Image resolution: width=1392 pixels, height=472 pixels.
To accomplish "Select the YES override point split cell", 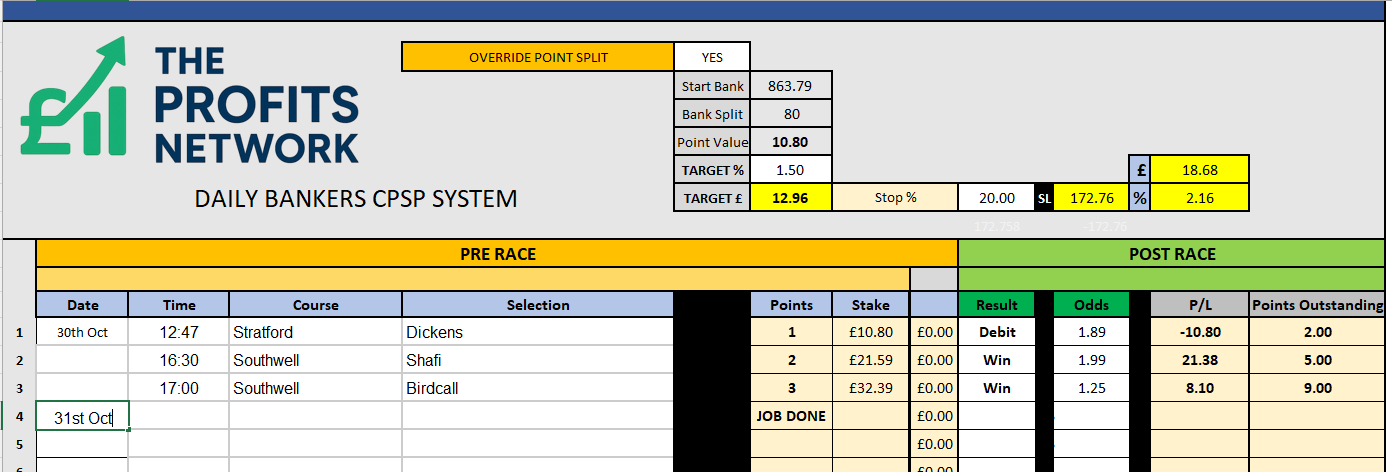I will [x=712, y=57].
